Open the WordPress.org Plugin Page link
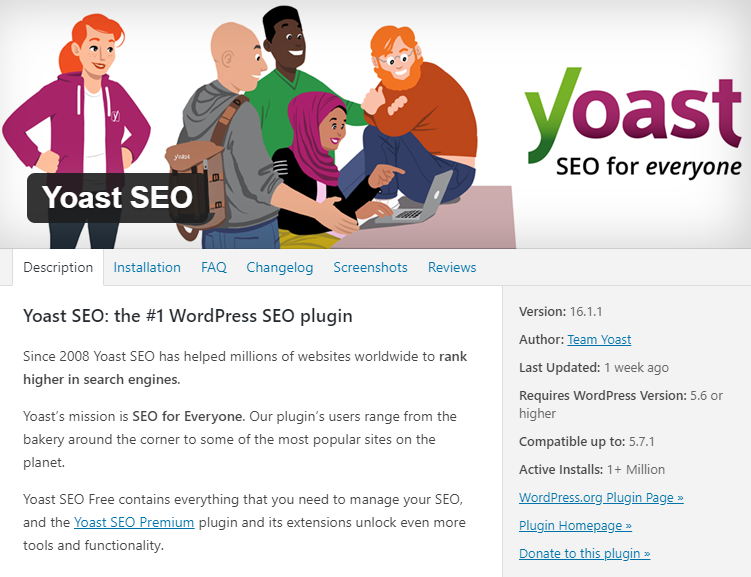Viewport: 751px width, 577px height. (x=601, y=497)
